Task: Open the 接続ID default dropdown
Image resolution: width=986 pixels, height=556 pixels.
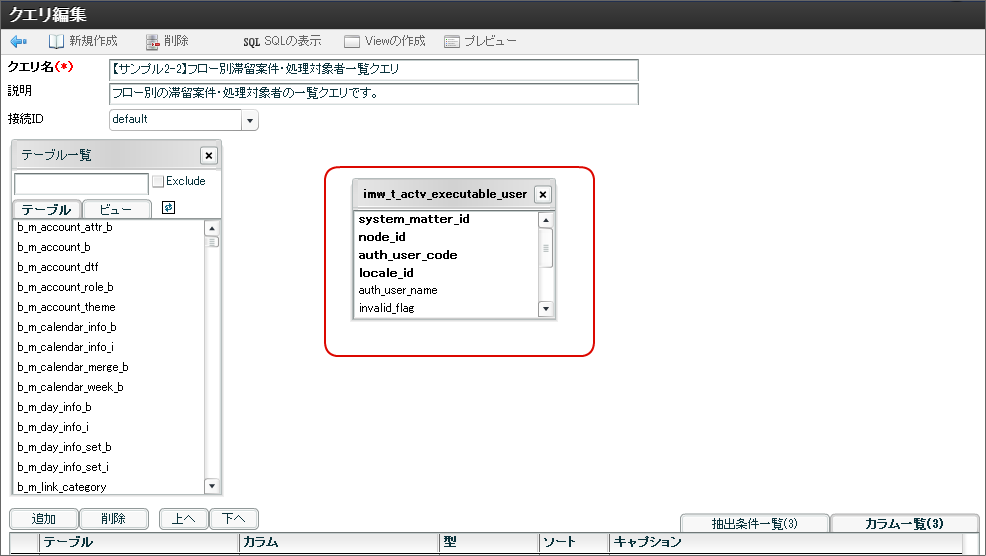Action: coord(250,120)
